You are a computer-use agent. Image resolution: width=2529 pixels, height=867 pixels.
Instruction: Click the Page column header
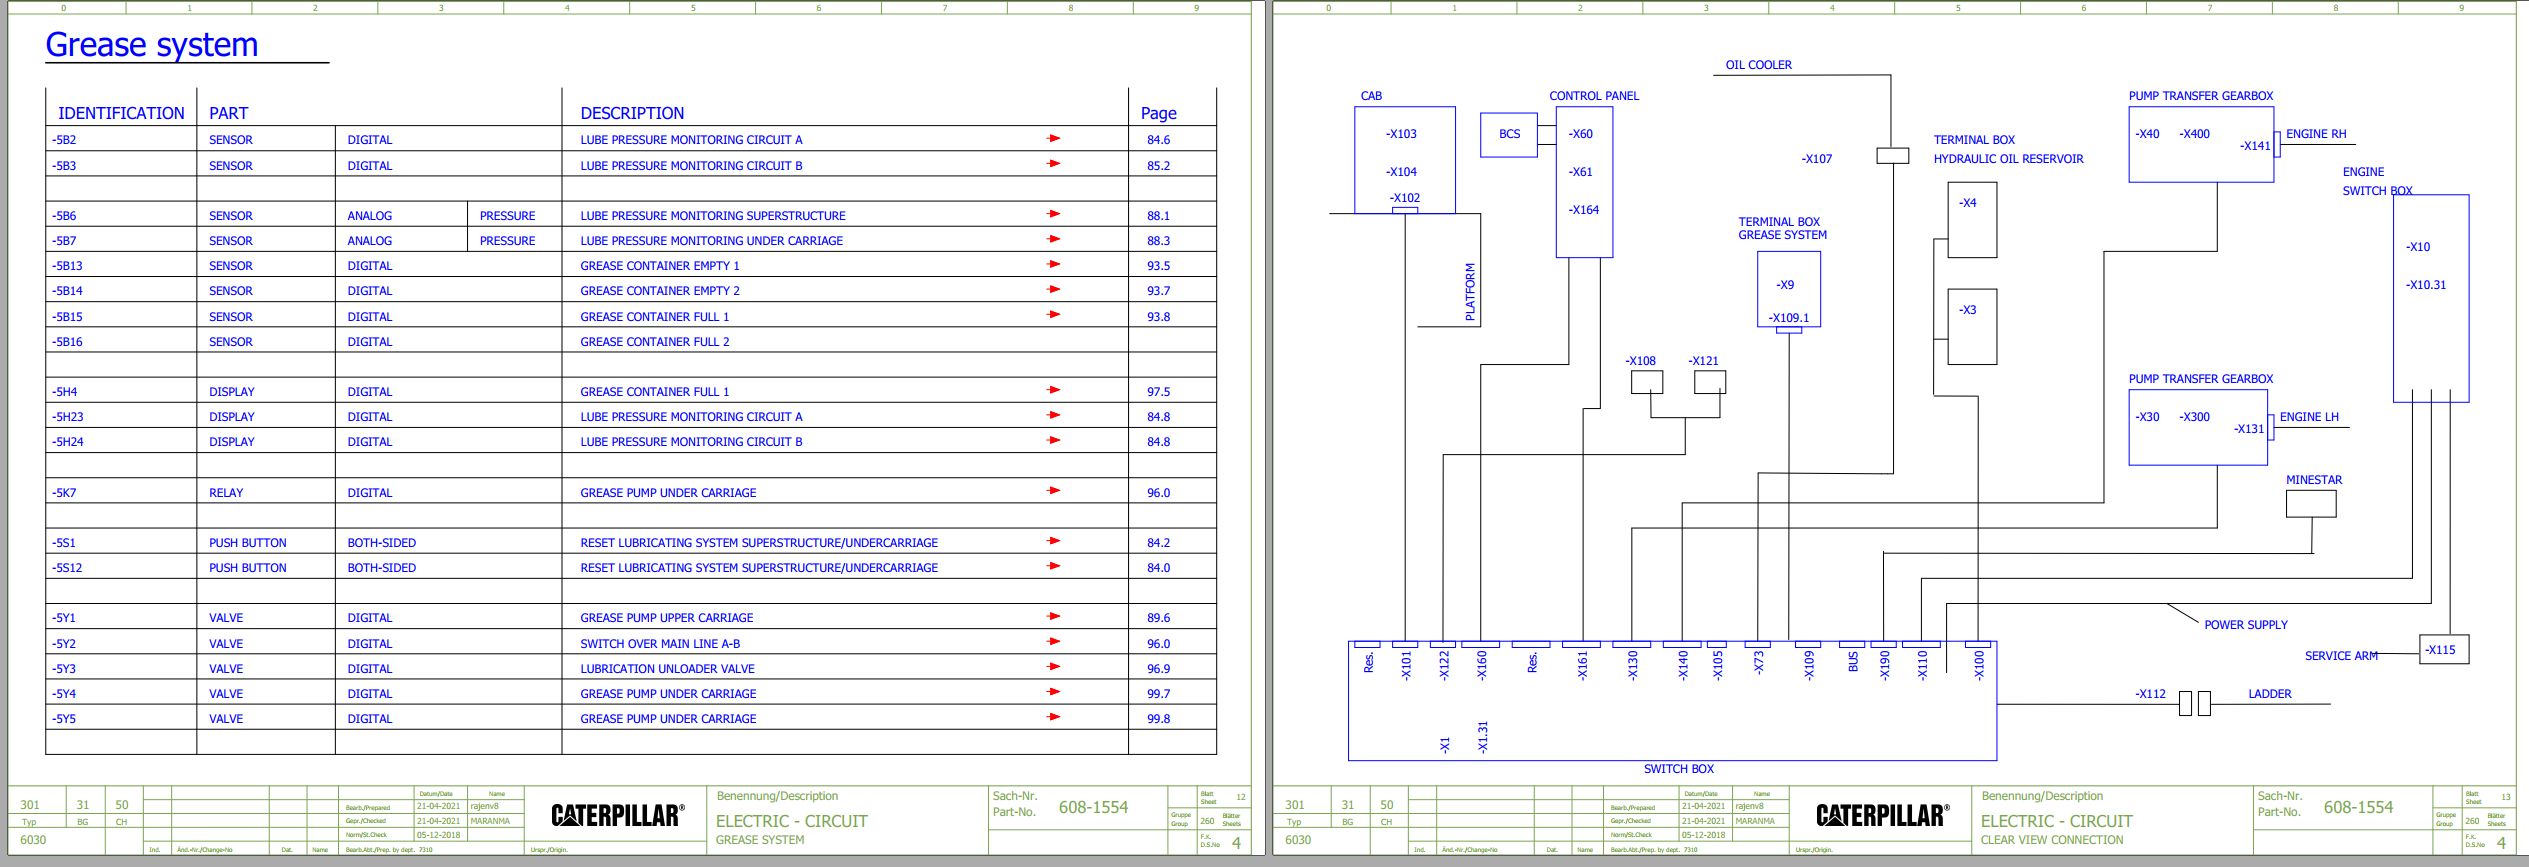coord(1158,113)
